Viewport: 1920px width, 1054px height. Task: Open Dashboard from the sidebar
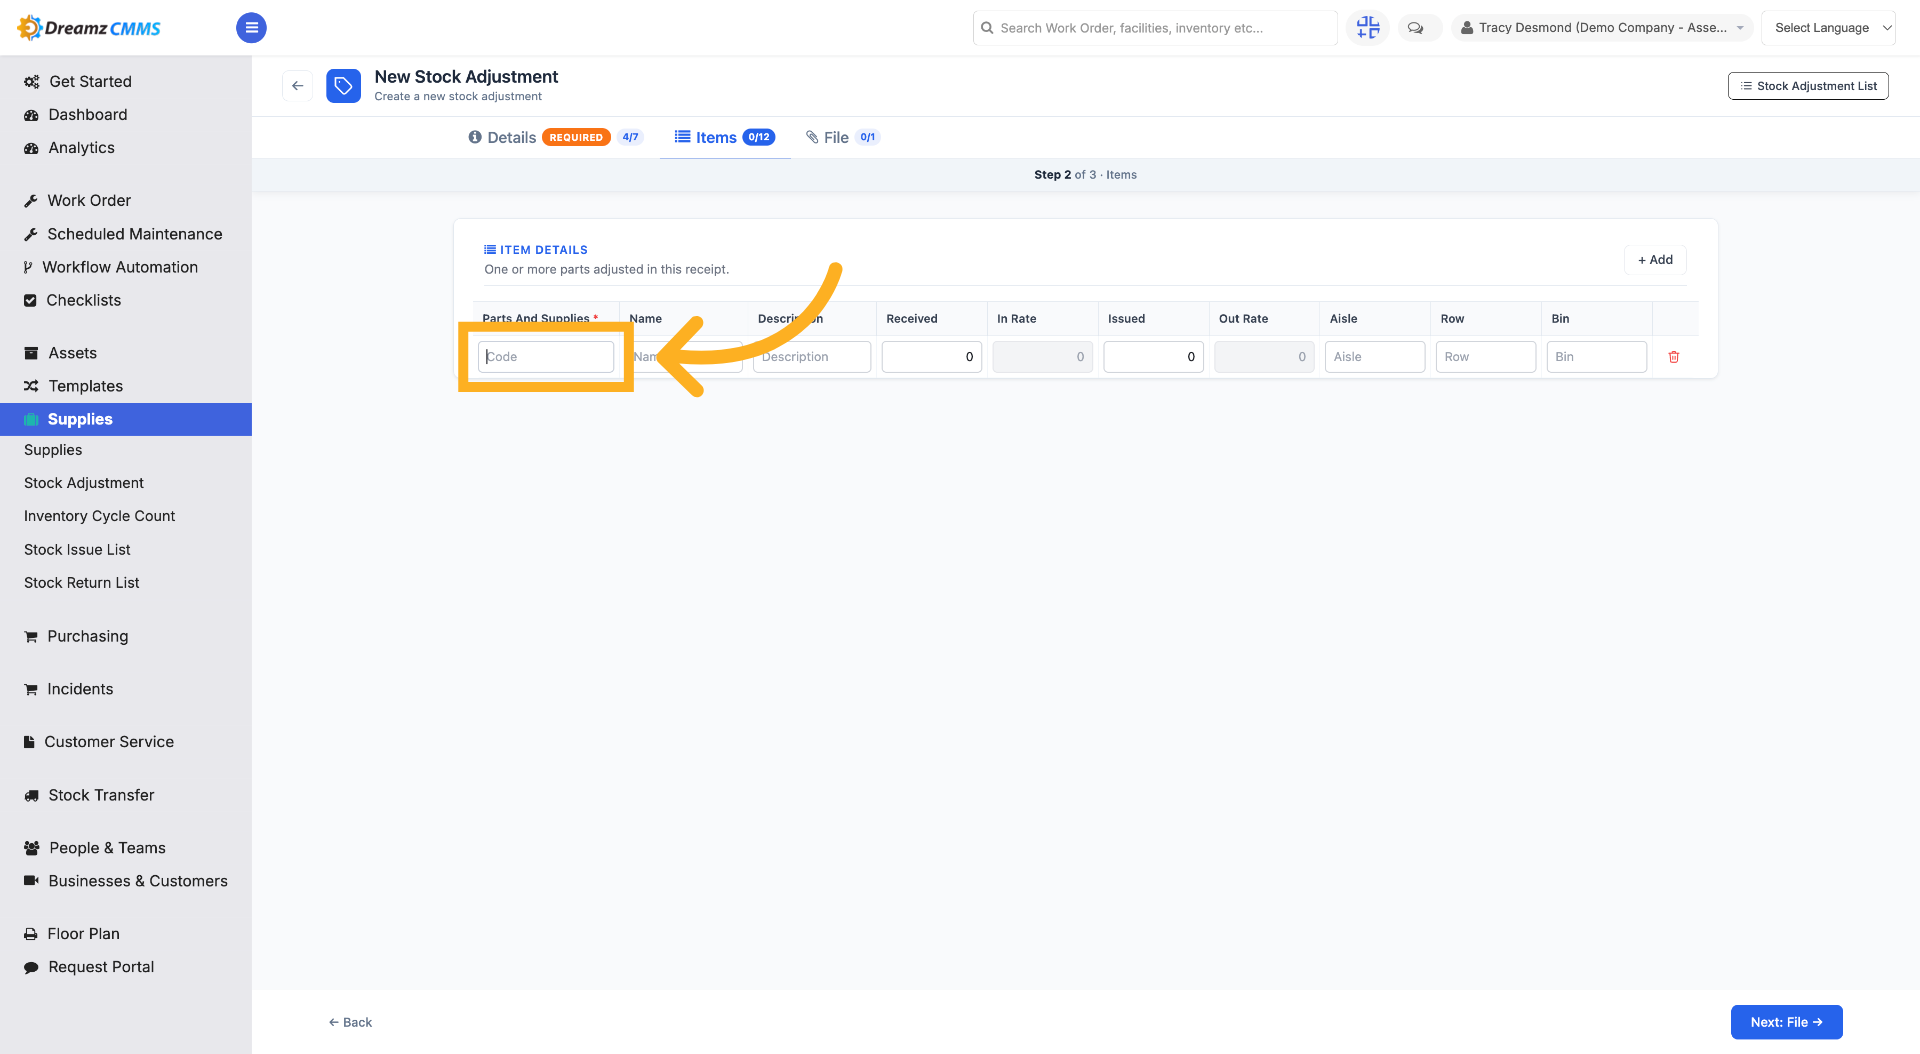[x=88, y=115]
